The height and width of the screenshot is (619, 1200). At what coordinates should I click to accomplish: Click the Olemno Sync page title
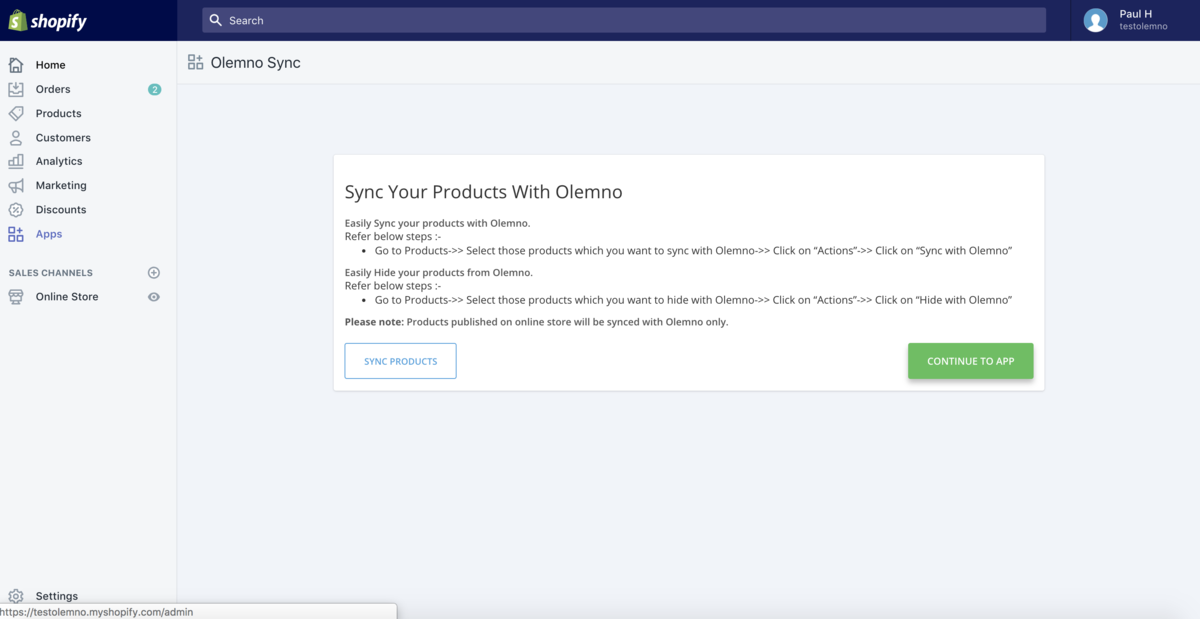coord(255,62)
